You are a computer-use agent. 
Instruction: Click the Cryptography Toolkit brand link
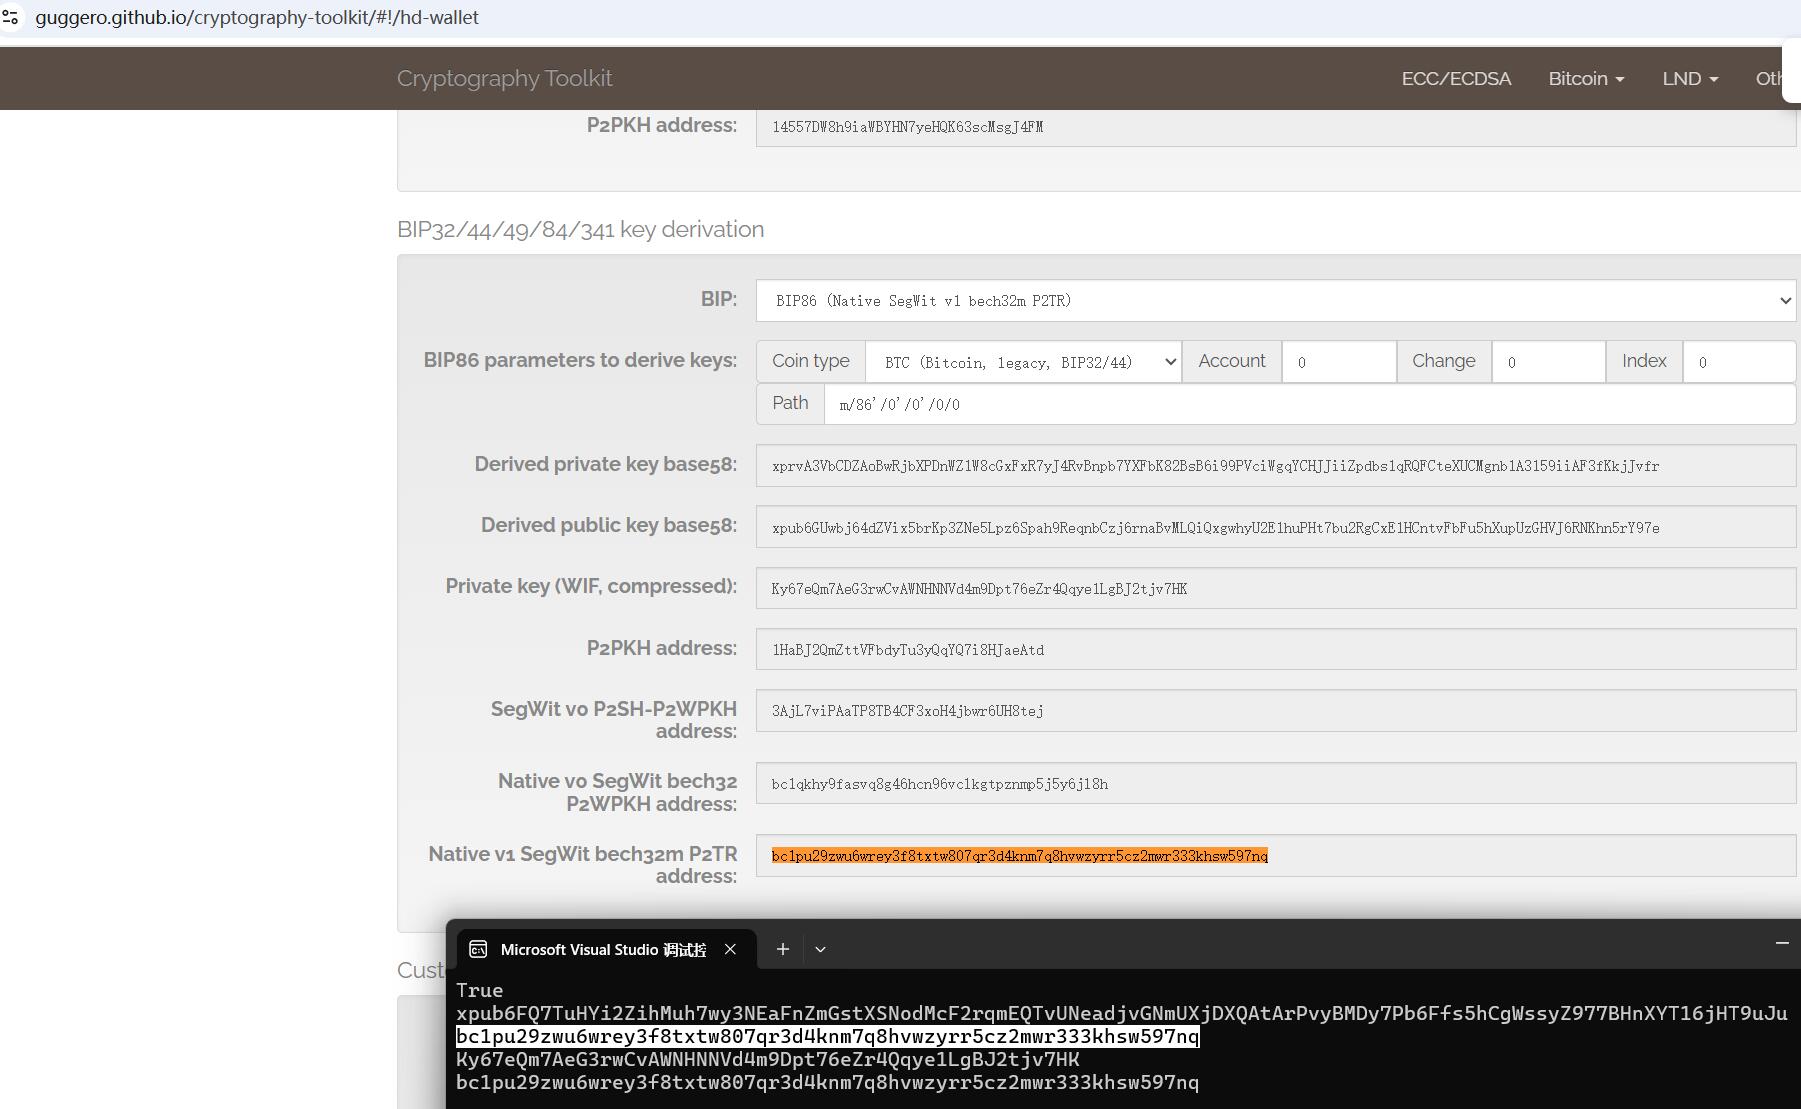504,78
